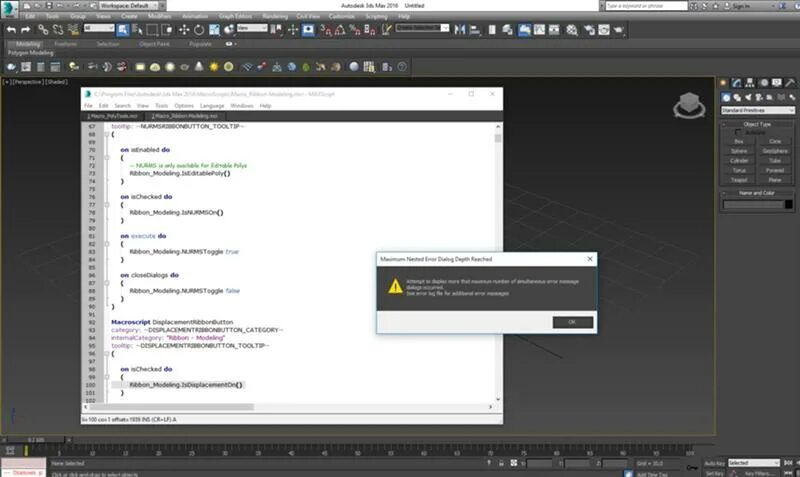Toggle the 3D Snaps button
Viewport: 800px width, 477px height.
pos(326,30)
